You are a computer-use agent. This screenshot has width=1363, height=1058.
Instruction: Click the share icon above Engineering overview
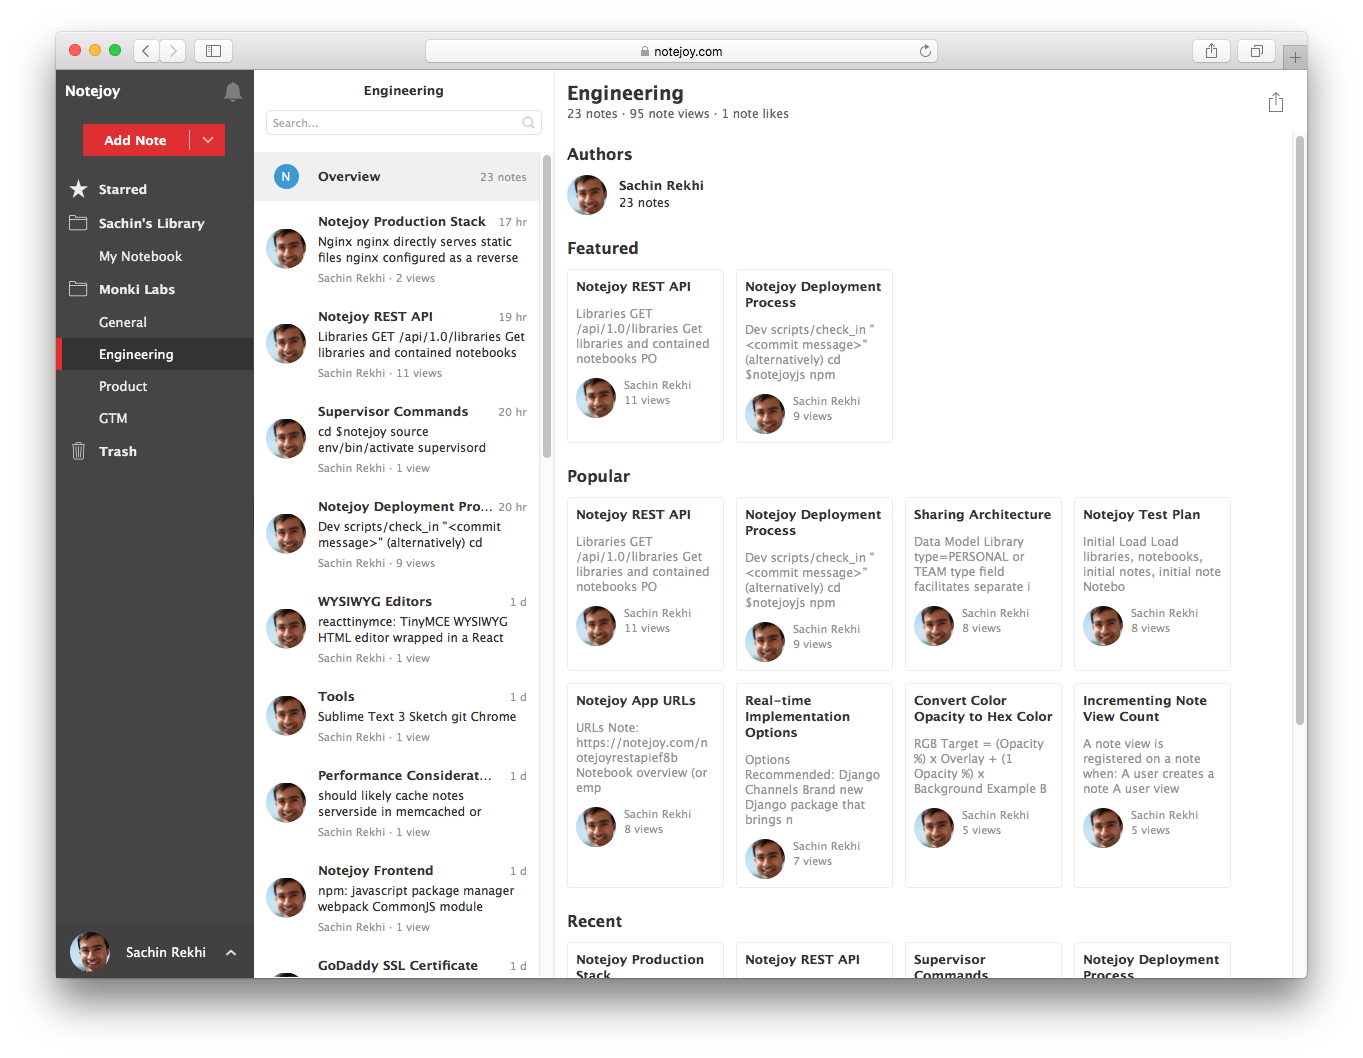tap(1275, 102)
